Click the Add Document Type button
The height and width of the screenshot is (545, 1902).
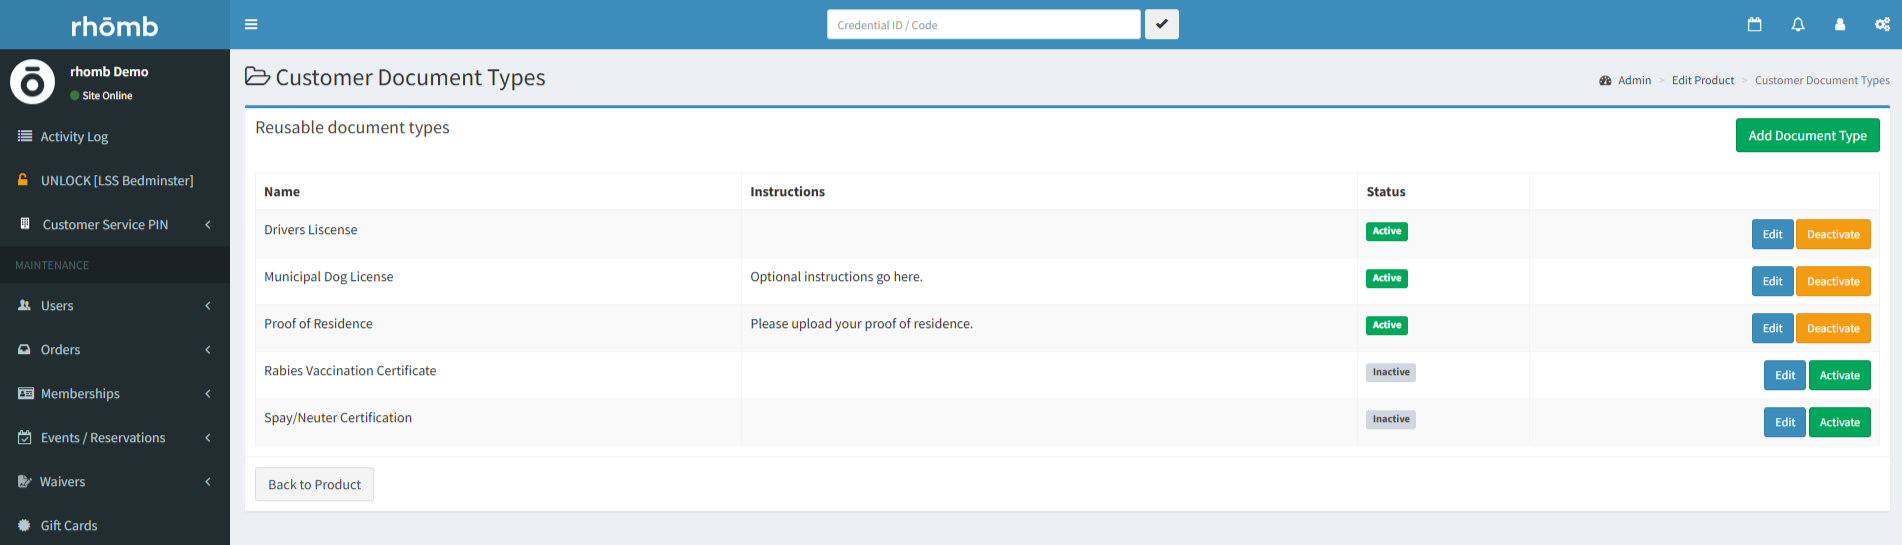(x=1807, y=135)
